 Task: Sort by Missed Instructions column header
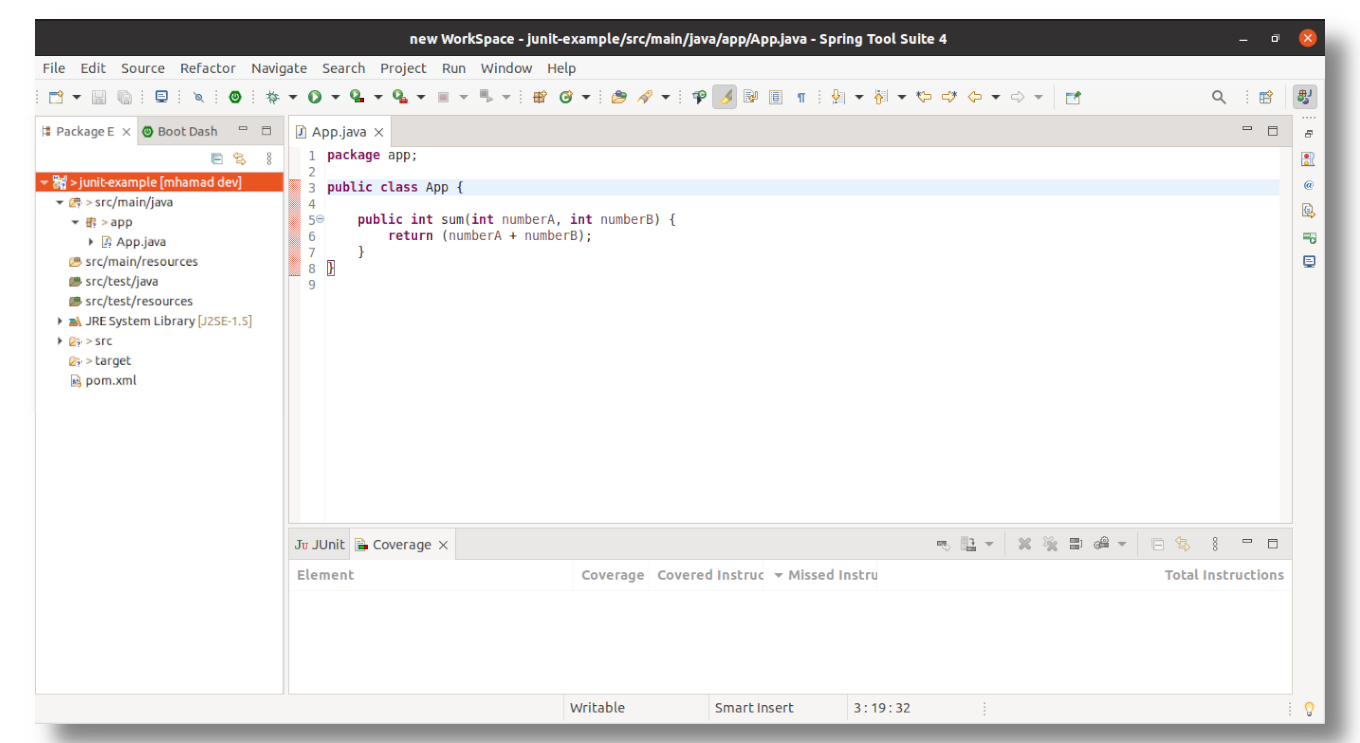click(x=826, y=575)
